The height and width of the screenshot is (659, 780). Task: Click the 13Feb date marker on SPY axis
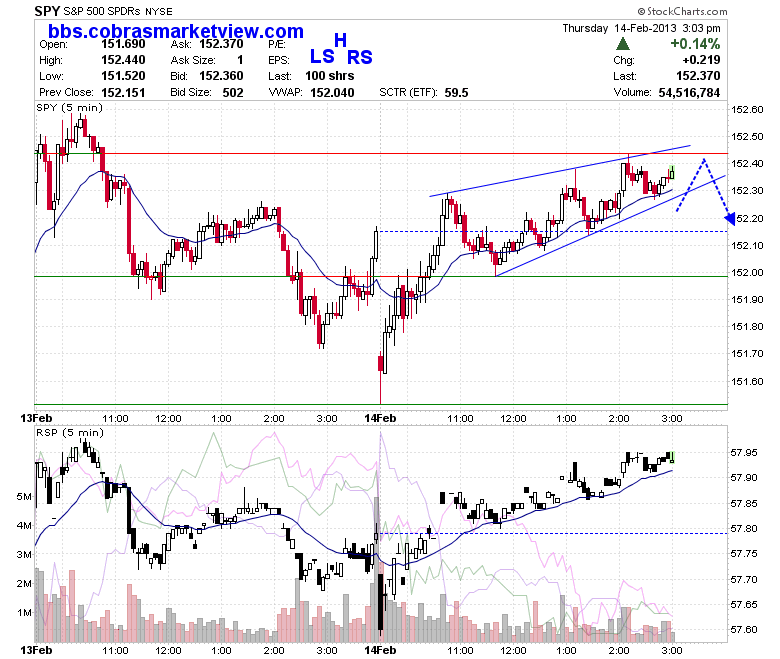pos(36,418)
